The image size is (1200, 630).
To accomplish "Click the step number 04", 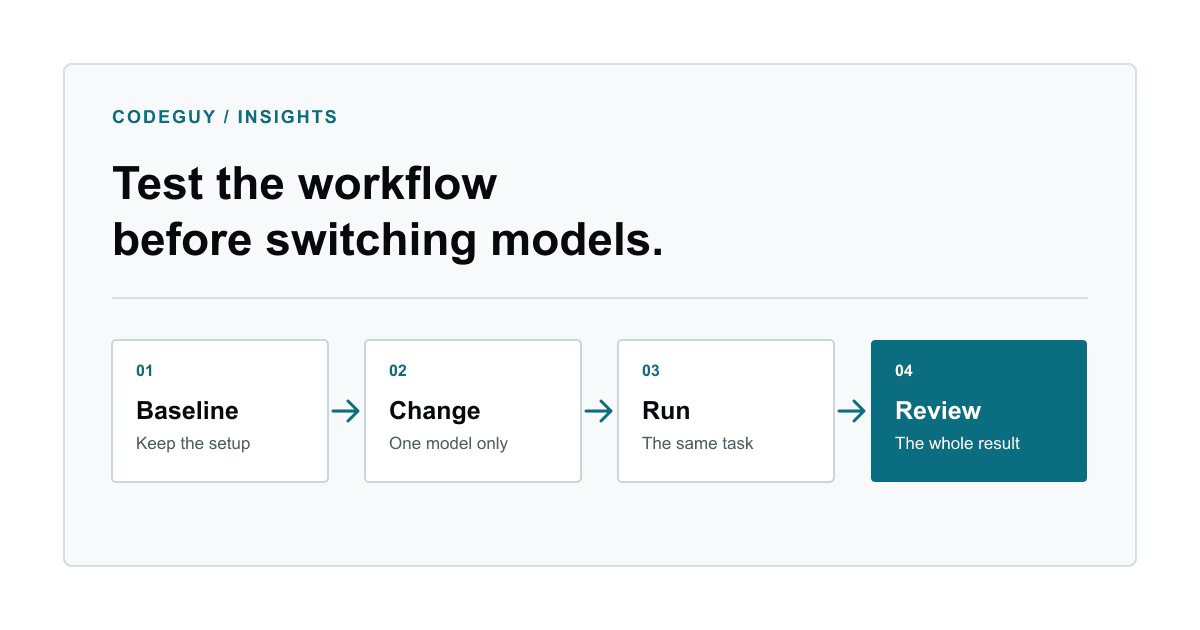I will (x=904, y=371).
